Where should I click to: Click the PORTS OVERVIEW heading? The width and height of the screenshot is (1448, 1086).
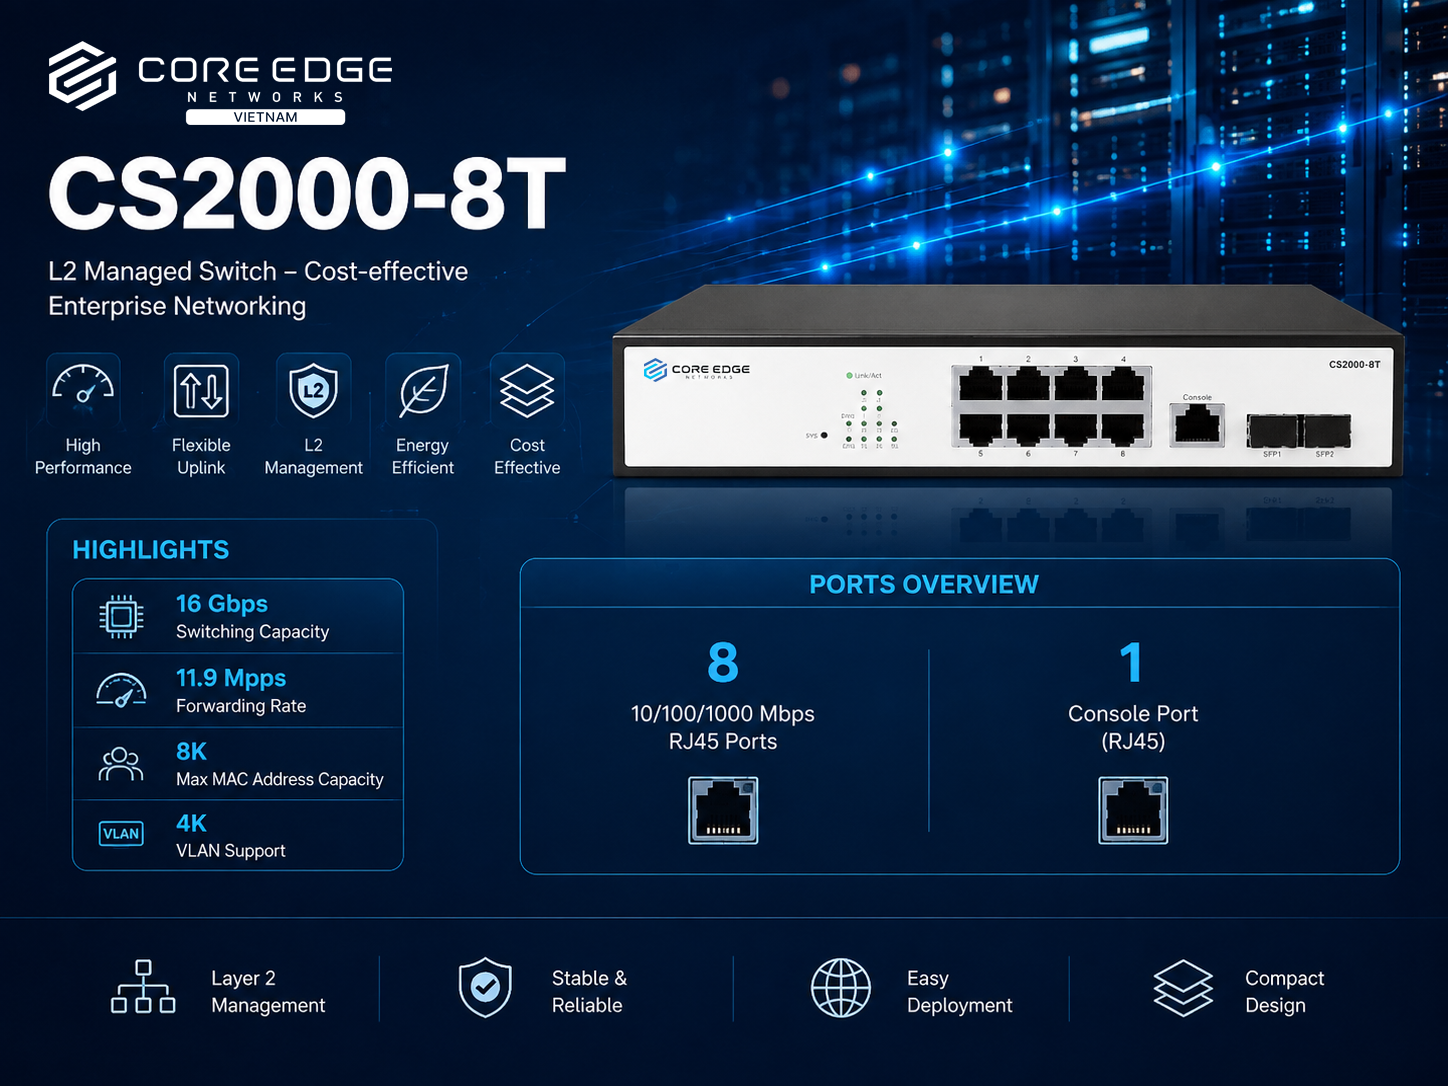pos(924,585)
